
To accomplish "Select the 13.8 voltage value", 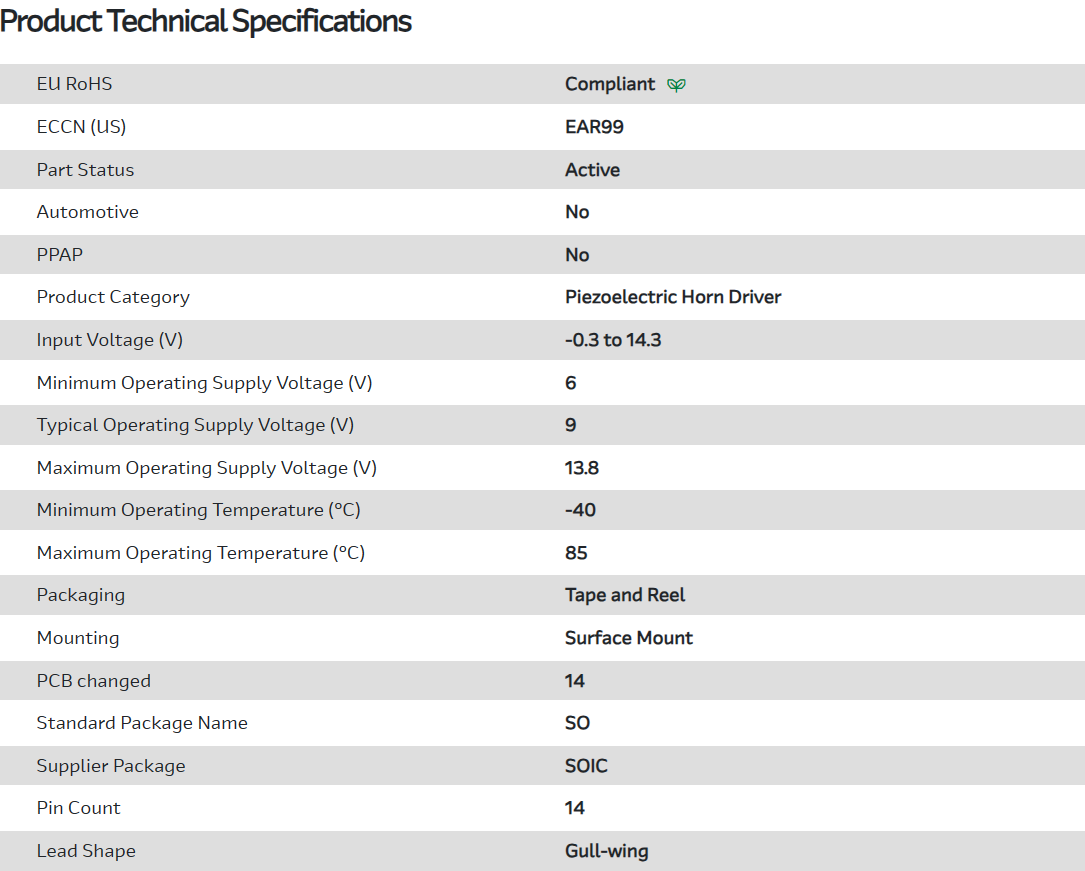I will pos(582,468).
